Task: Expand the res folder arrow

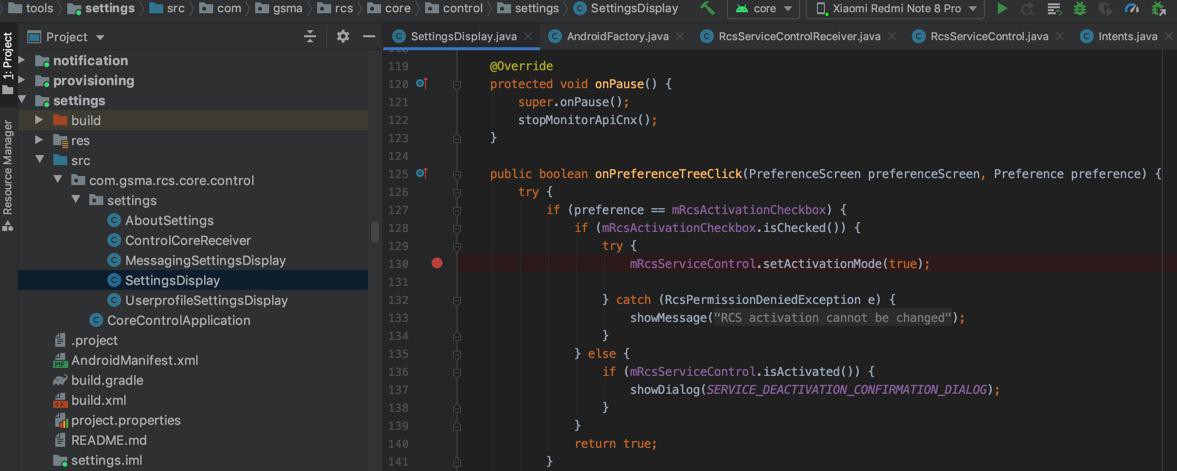Action: 40,140
